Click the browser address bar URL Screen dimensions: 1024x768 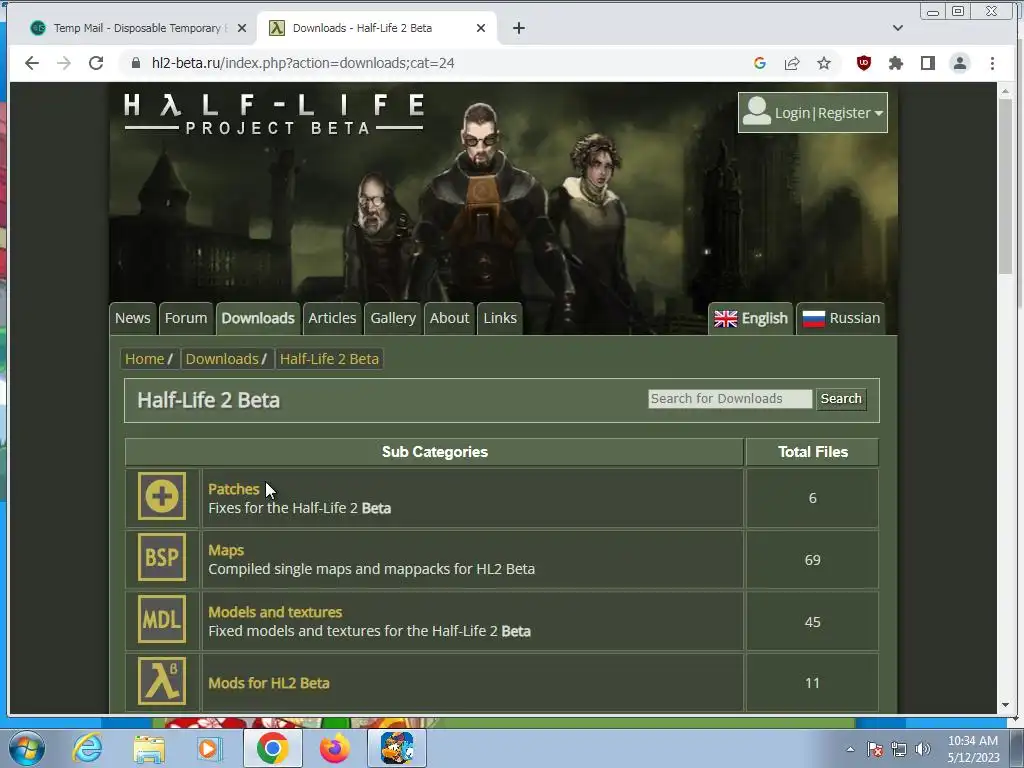coord(303,63)
